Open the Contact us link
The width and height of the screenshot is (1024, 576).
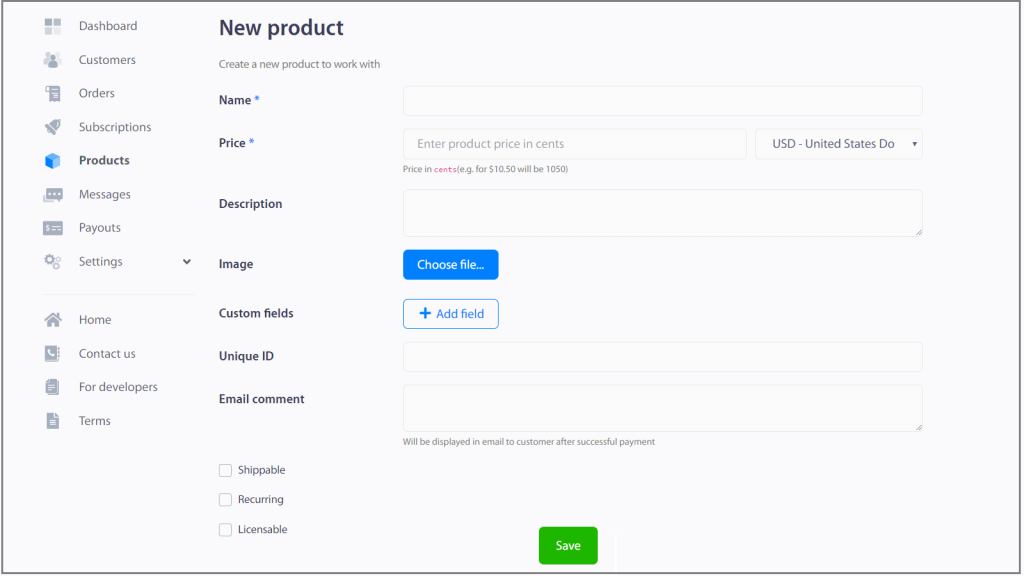coord(107,354)
